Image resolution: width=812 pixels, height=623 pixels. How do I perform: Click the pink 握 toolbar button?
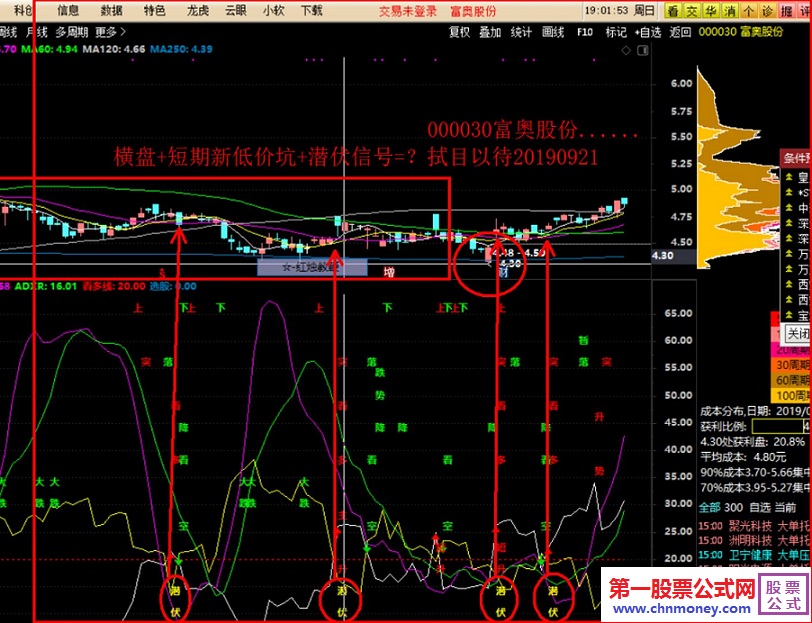pos(787,11)
